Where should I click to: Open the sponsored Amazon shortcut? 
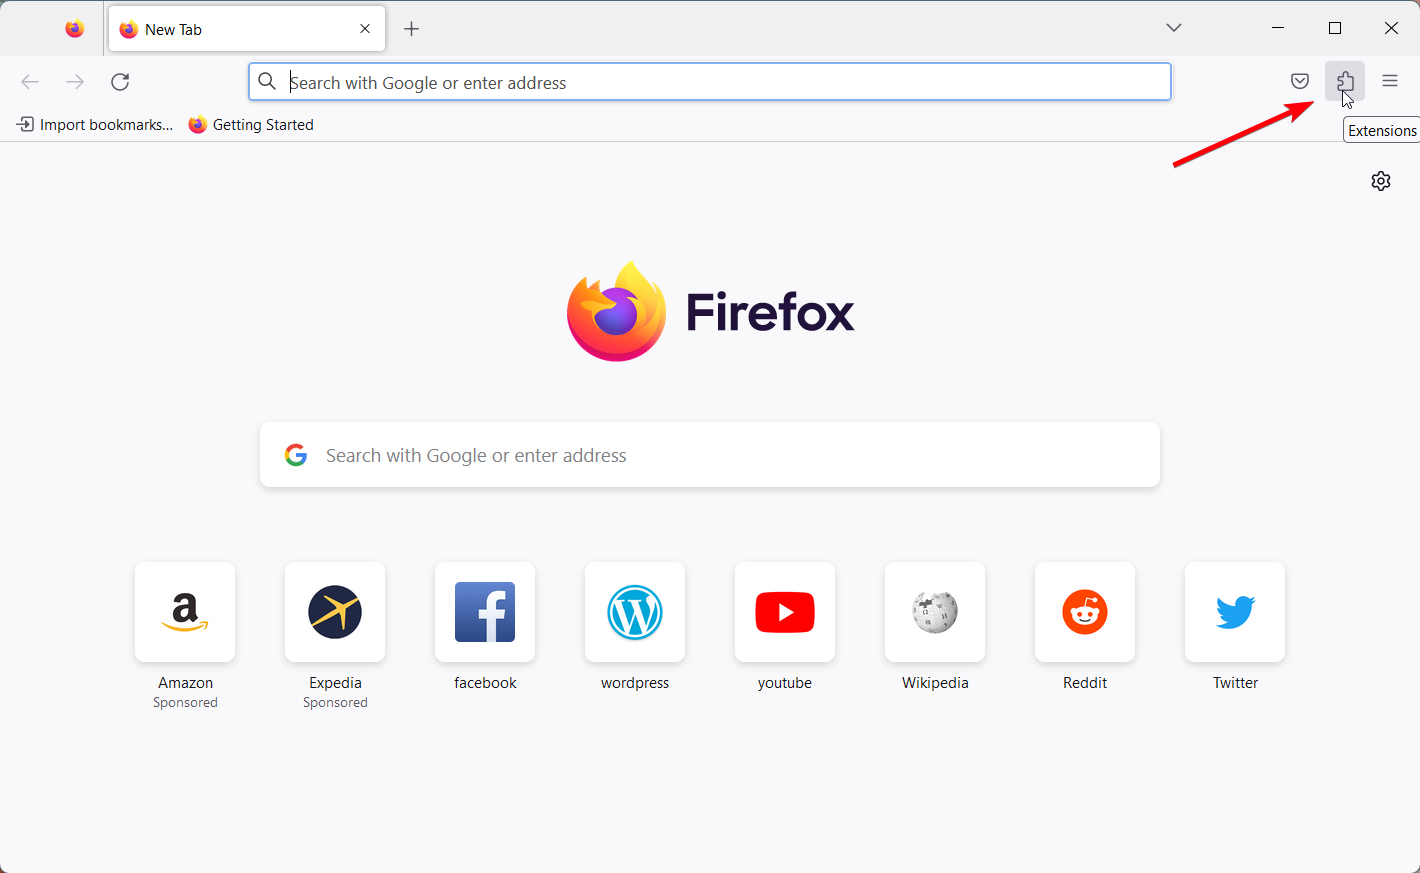point(184,612)
